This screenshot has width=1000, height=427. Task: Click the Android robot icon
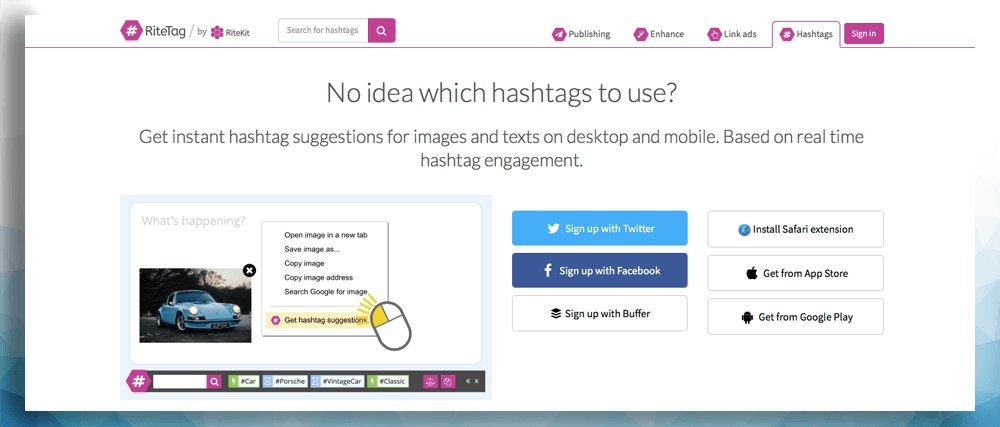pos(747,317)
